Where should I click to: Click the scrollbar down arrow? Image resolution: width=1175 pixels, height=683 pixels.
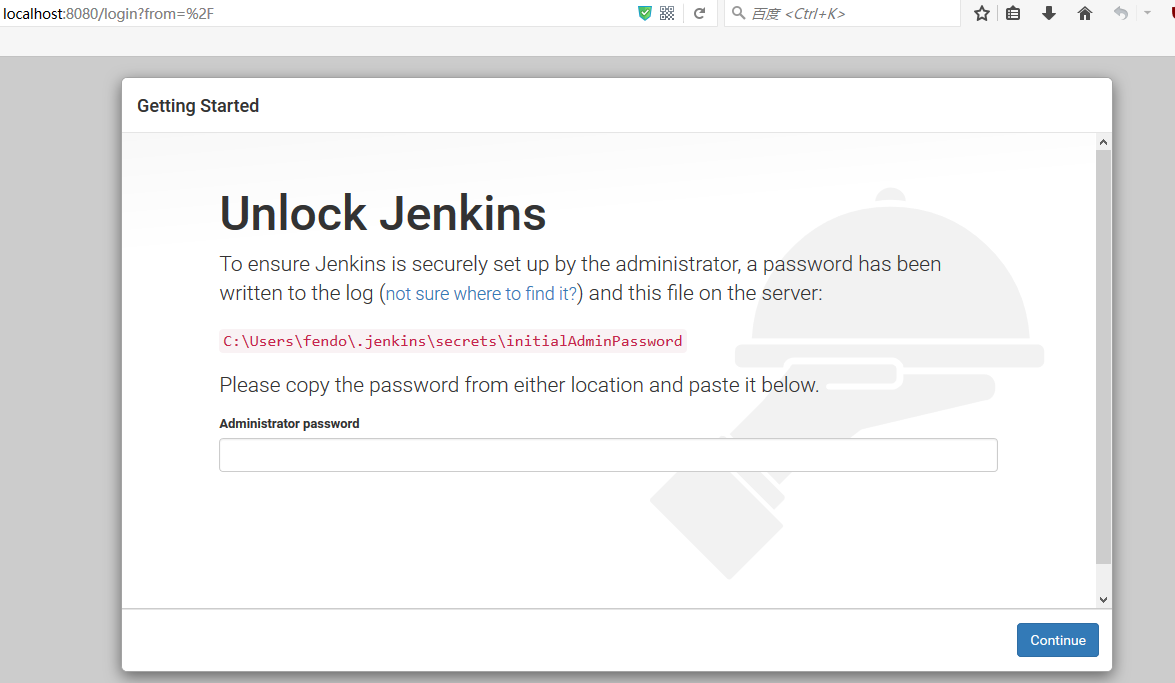1103,599
